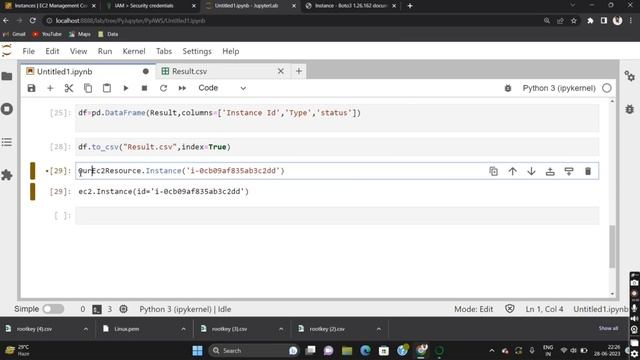This screenshot has width=640, height=360.
Task: Click the empty code cell at bottom
Action: 337,216
